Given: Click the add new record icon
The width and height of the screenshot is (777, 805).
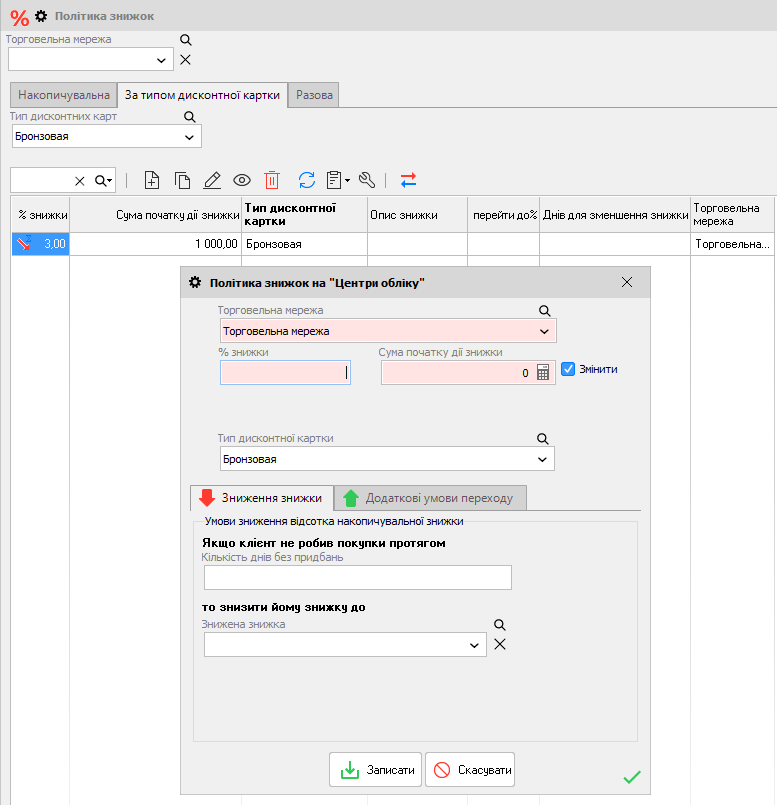Looking at the screenshot, I should [152, 180].
